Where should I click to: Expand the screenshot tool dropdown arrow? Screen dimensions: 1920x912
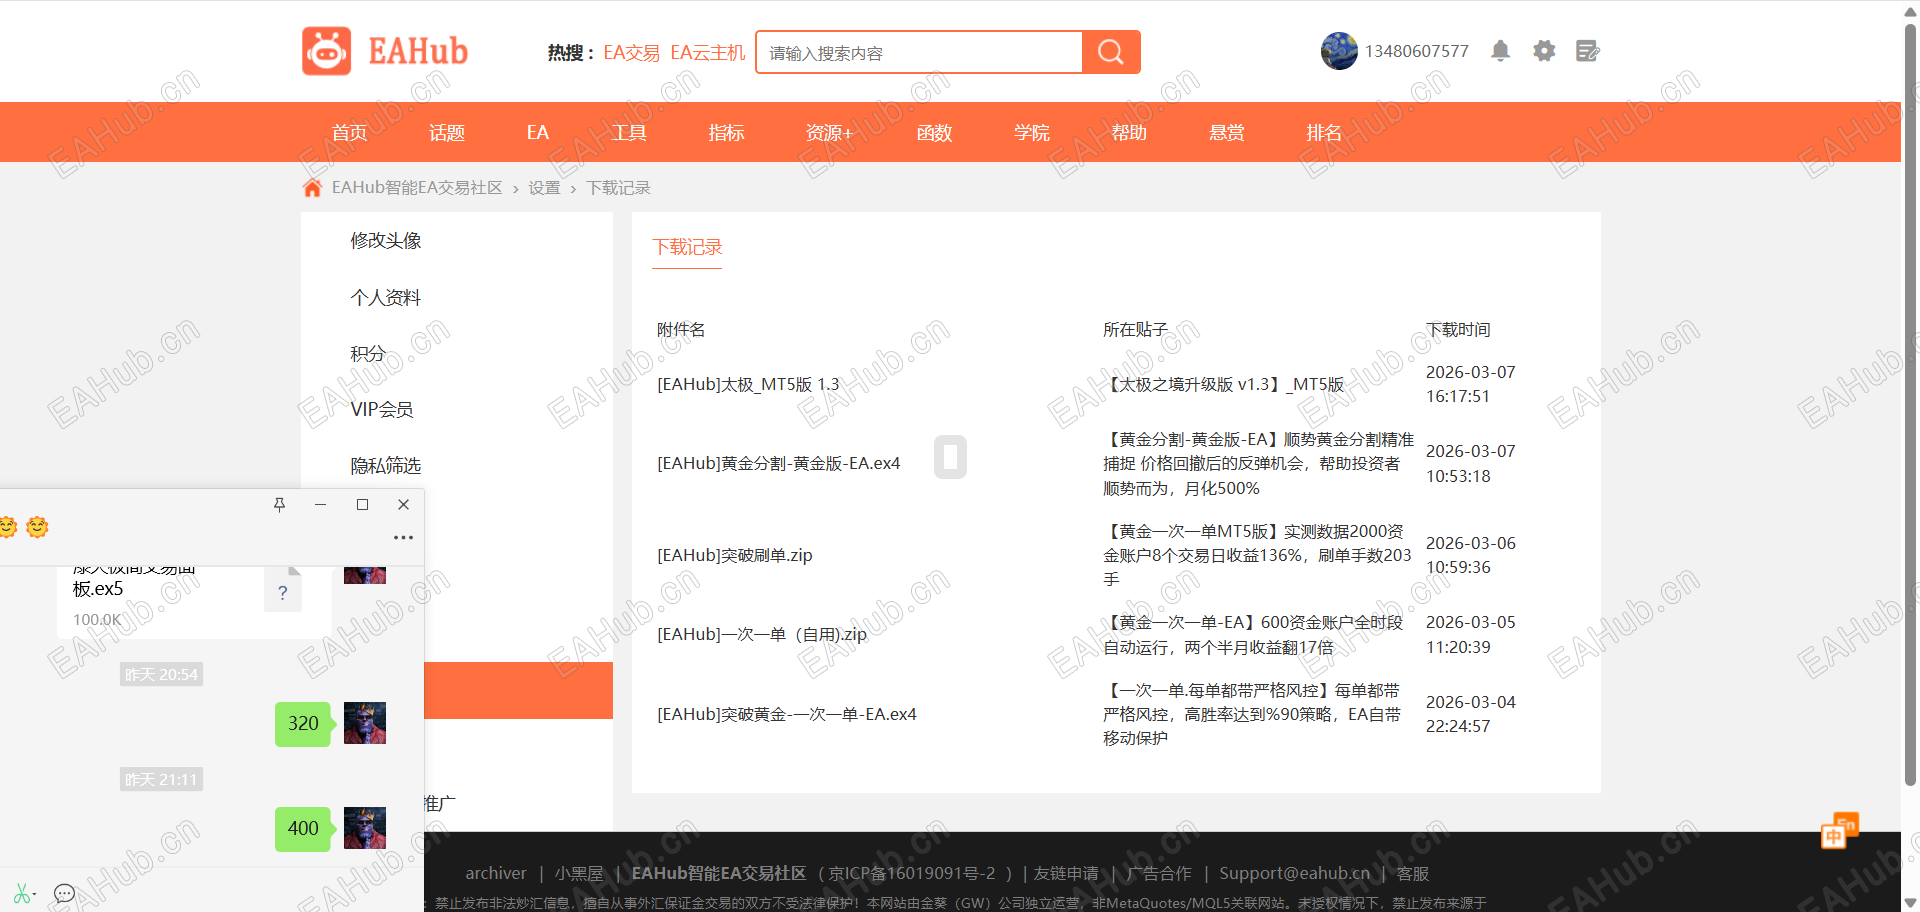35,894
